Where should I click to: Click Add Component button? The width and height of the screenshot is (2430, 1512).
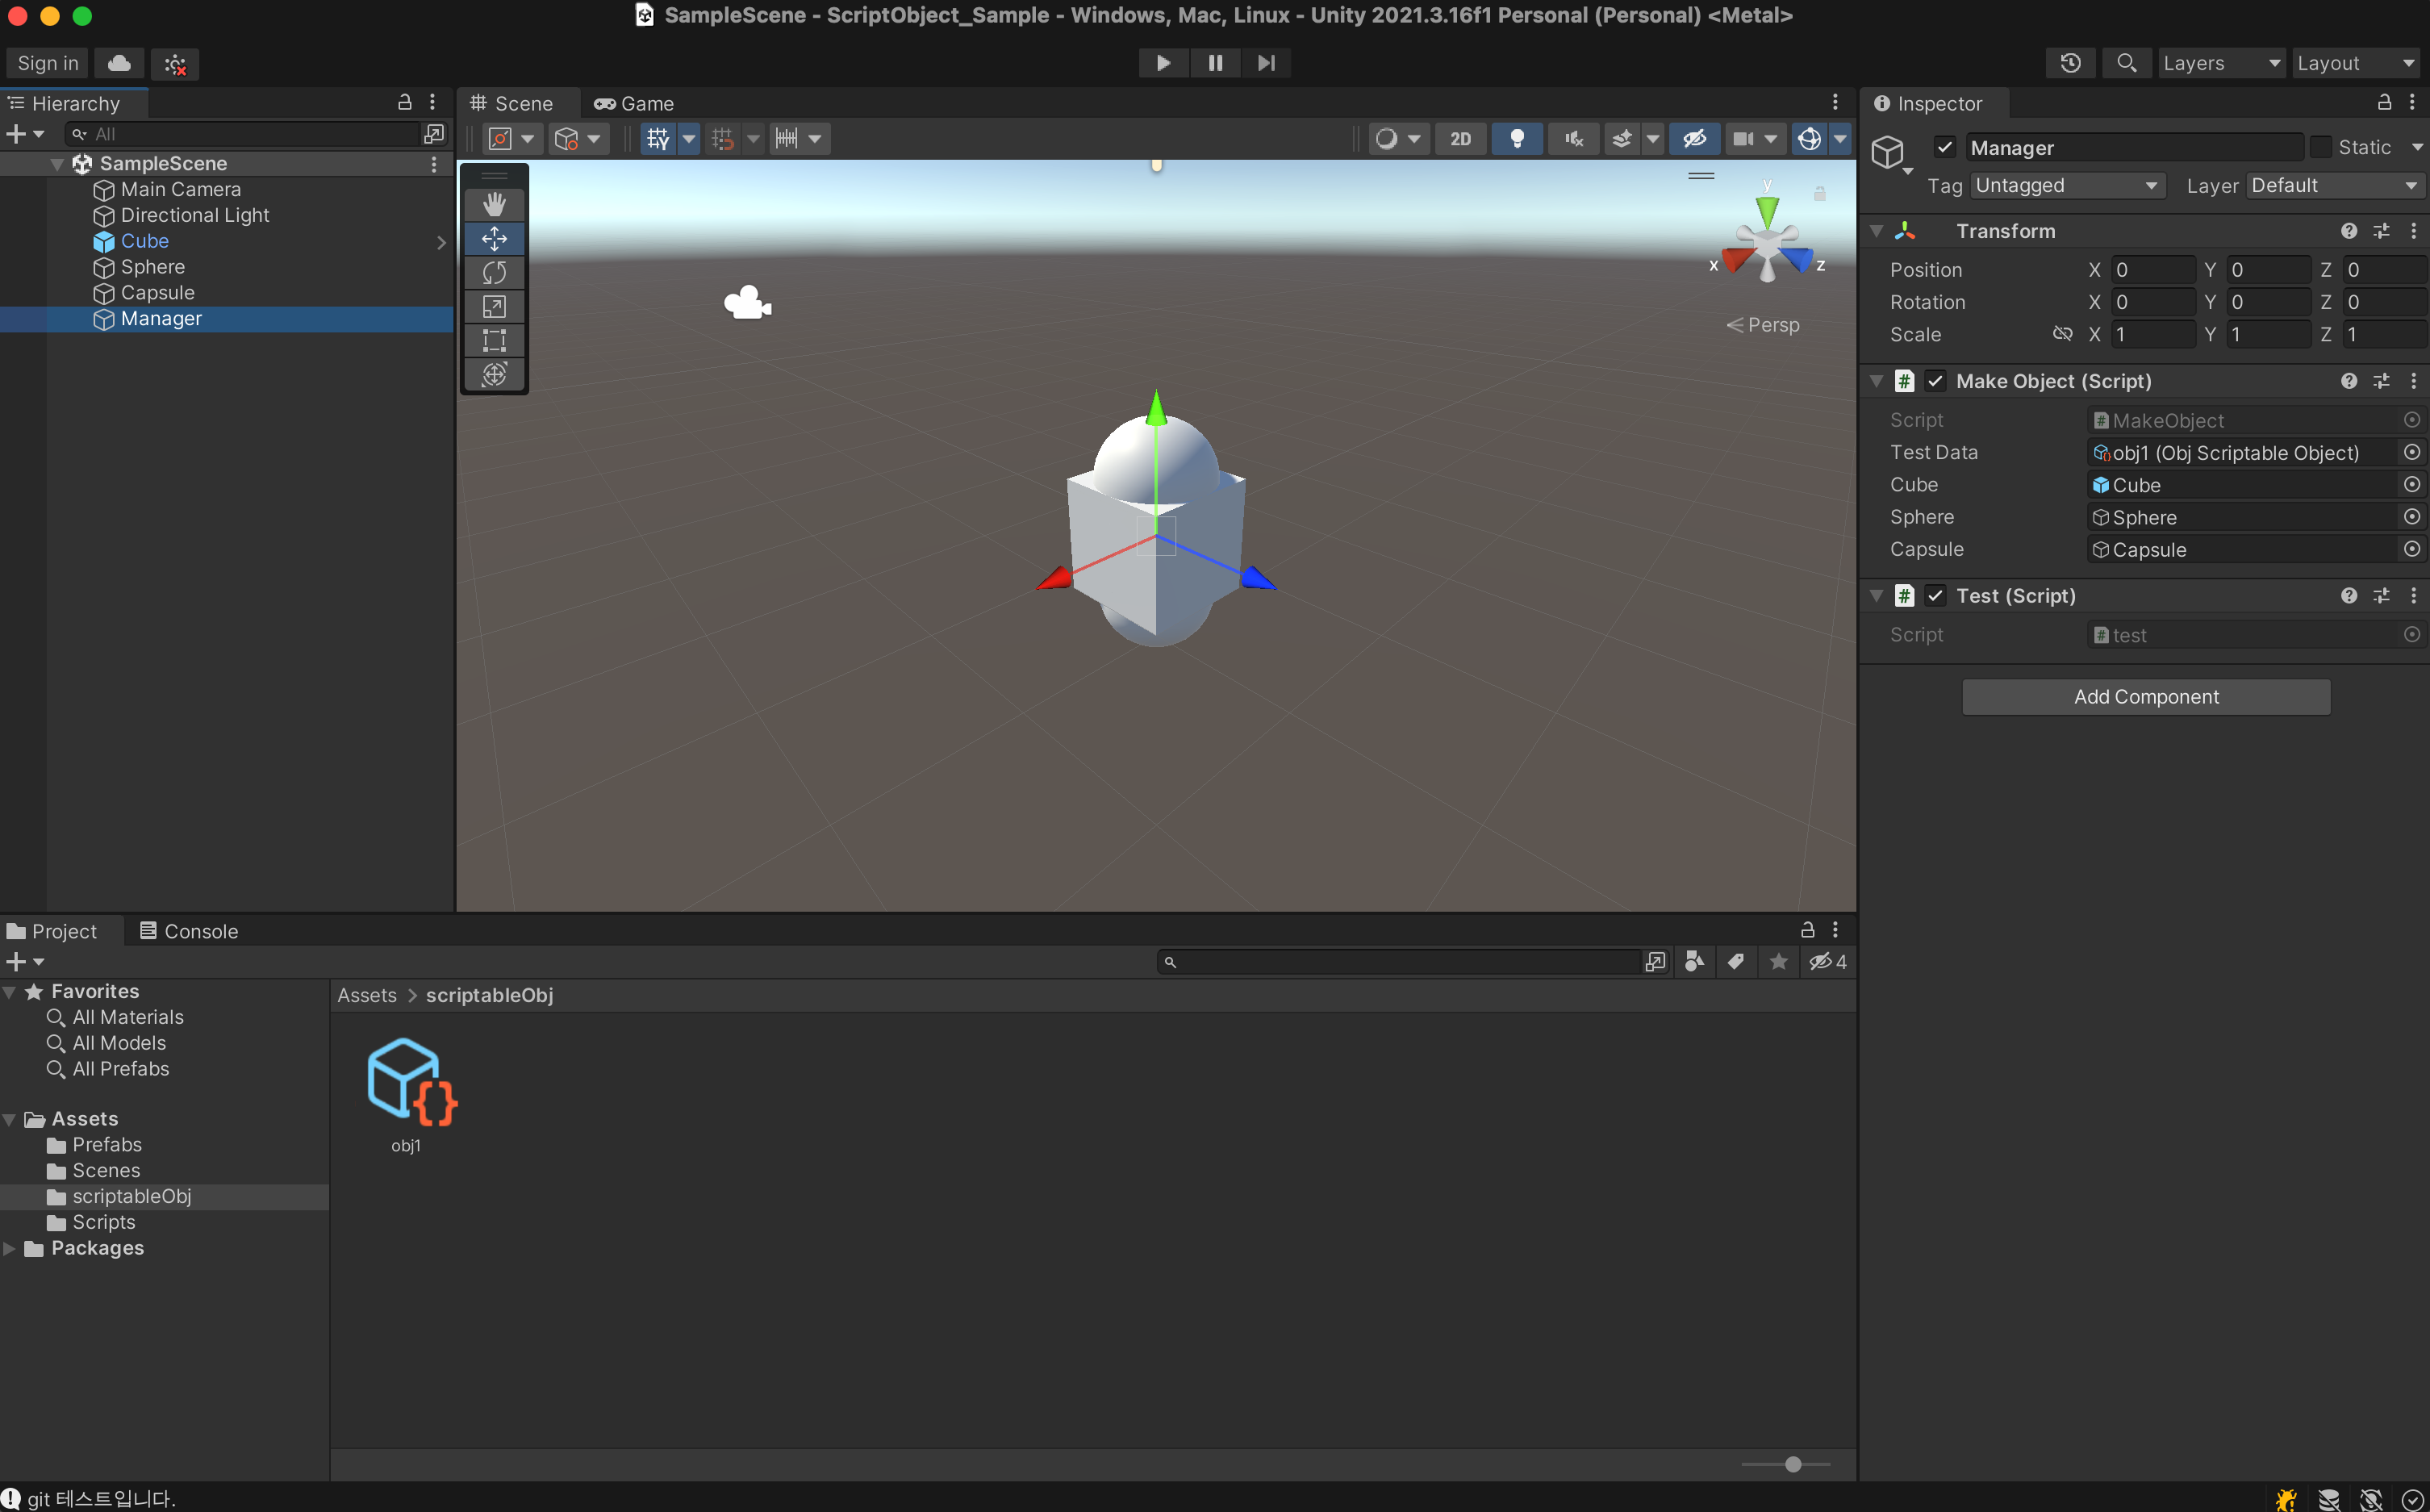2145,697
